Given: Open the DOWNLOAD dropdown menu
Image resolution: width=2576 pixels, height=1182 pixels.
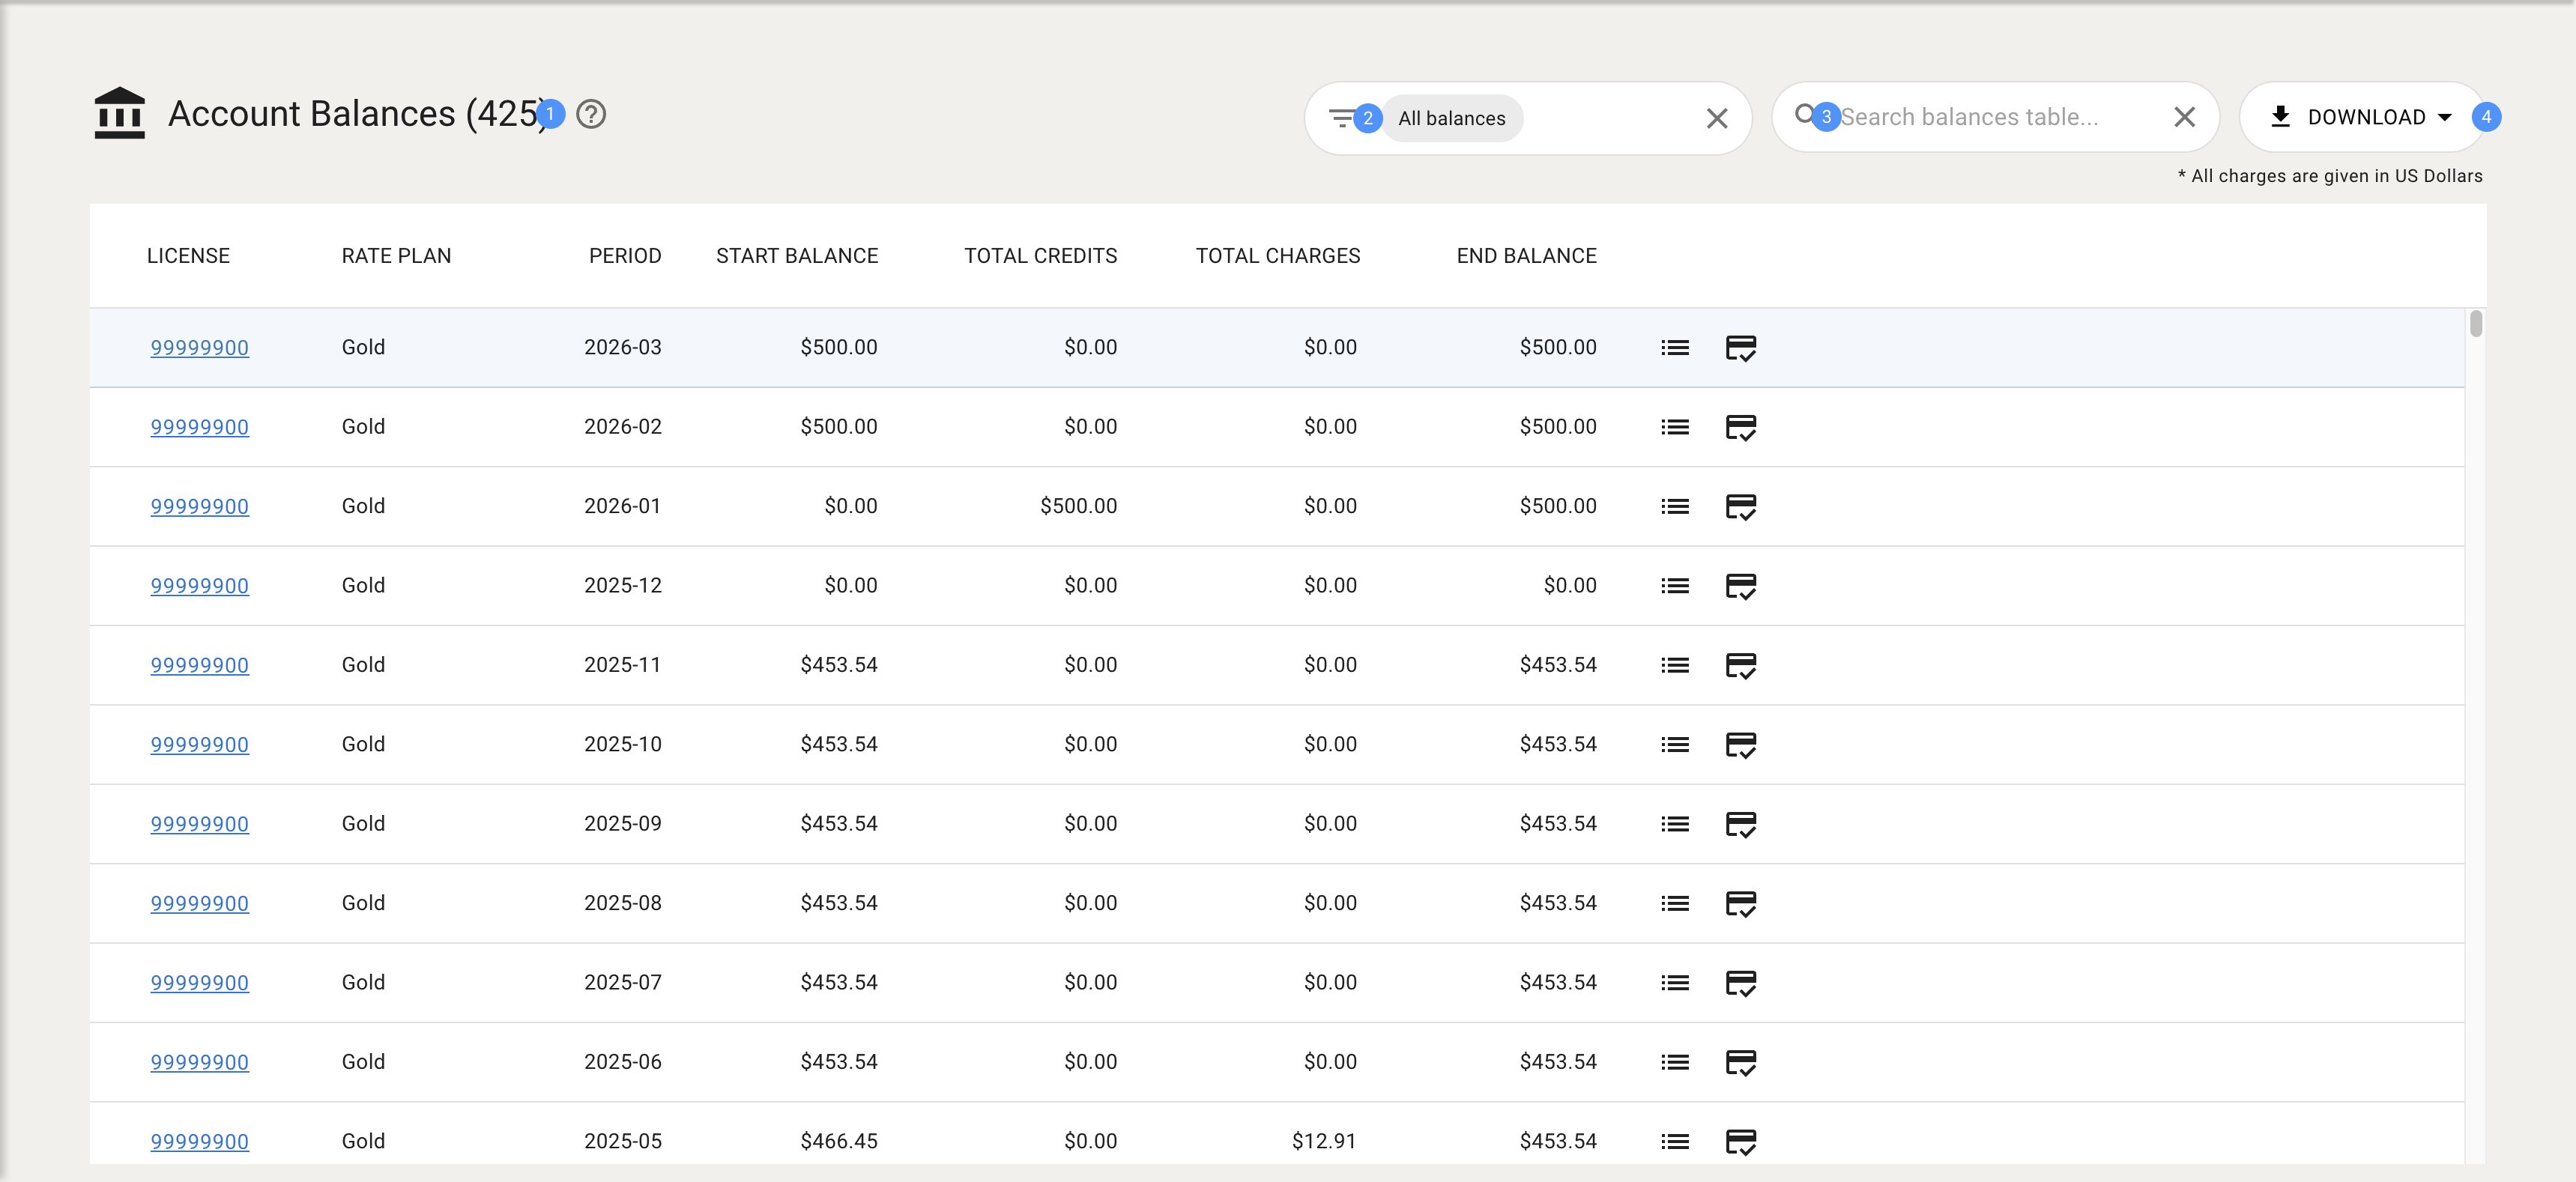Looking at the screenshot, I should (2362, 117).
